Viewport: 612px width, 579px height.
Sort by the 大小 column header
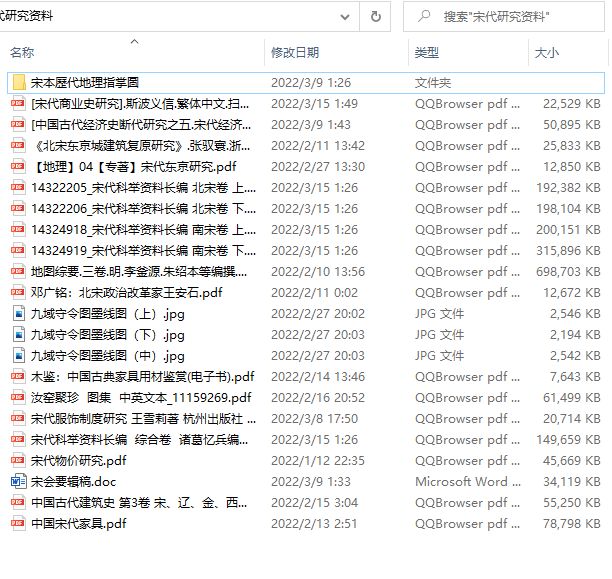pos(546,52)
